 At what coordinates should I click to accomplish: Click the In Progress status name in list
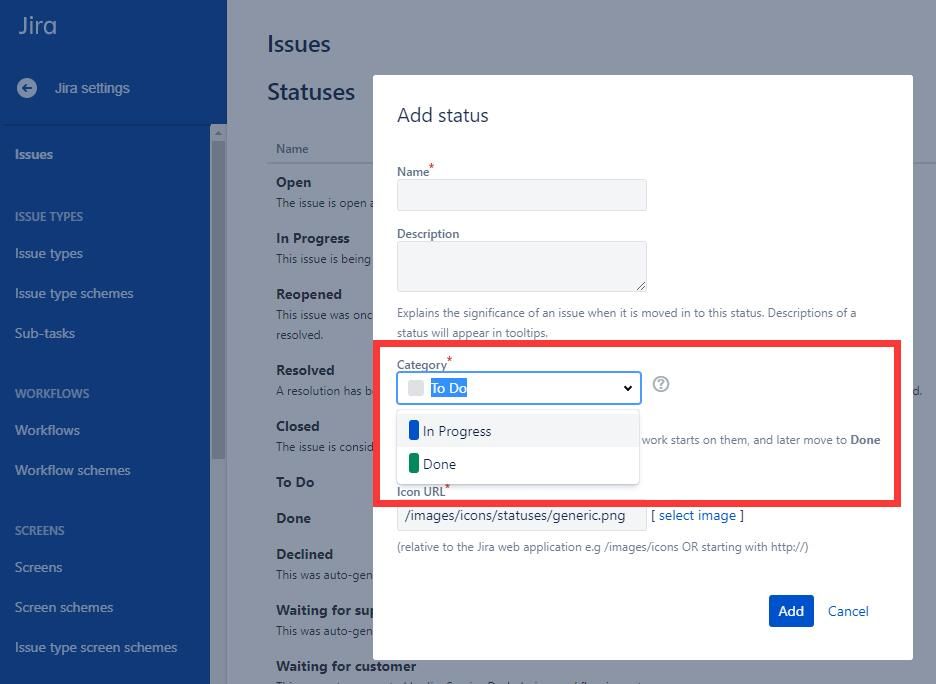pyautogui.click(x=312, y=238)
